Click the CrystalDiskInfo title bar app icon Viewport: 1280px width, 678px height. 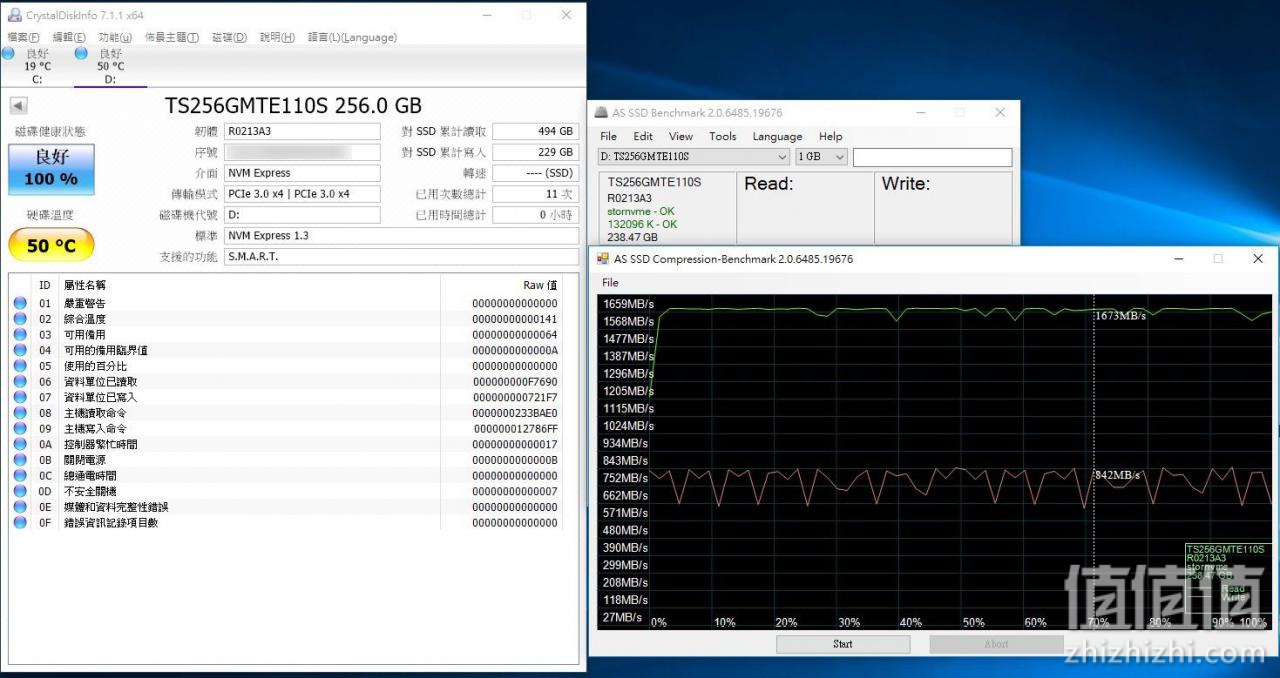point(14,15)
